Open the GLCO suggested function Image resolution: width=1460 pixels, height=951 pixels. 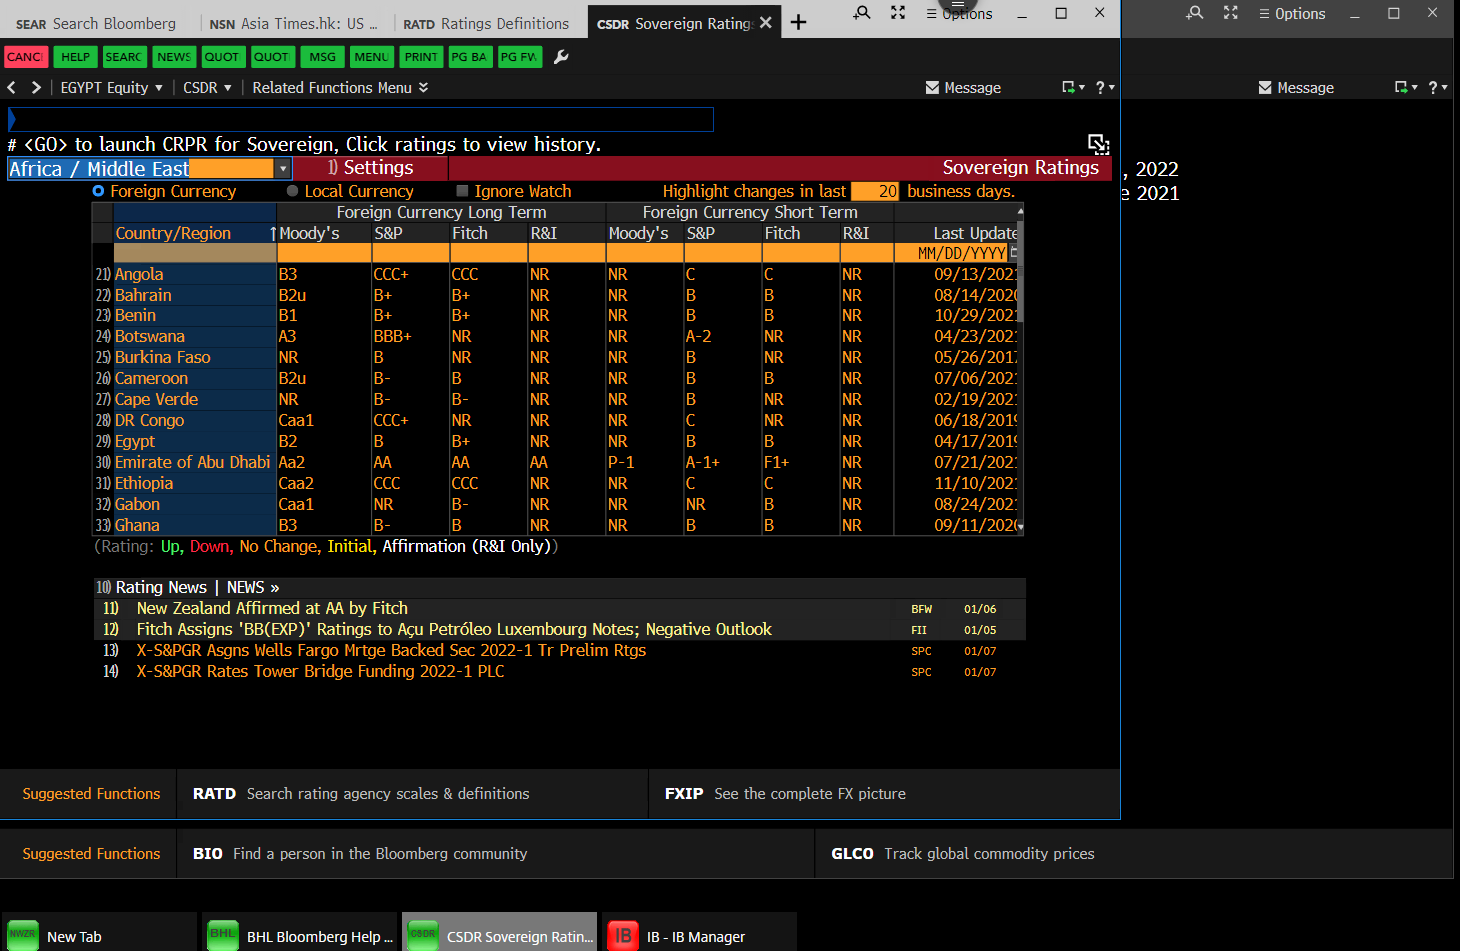click(x=1134, y=854)
